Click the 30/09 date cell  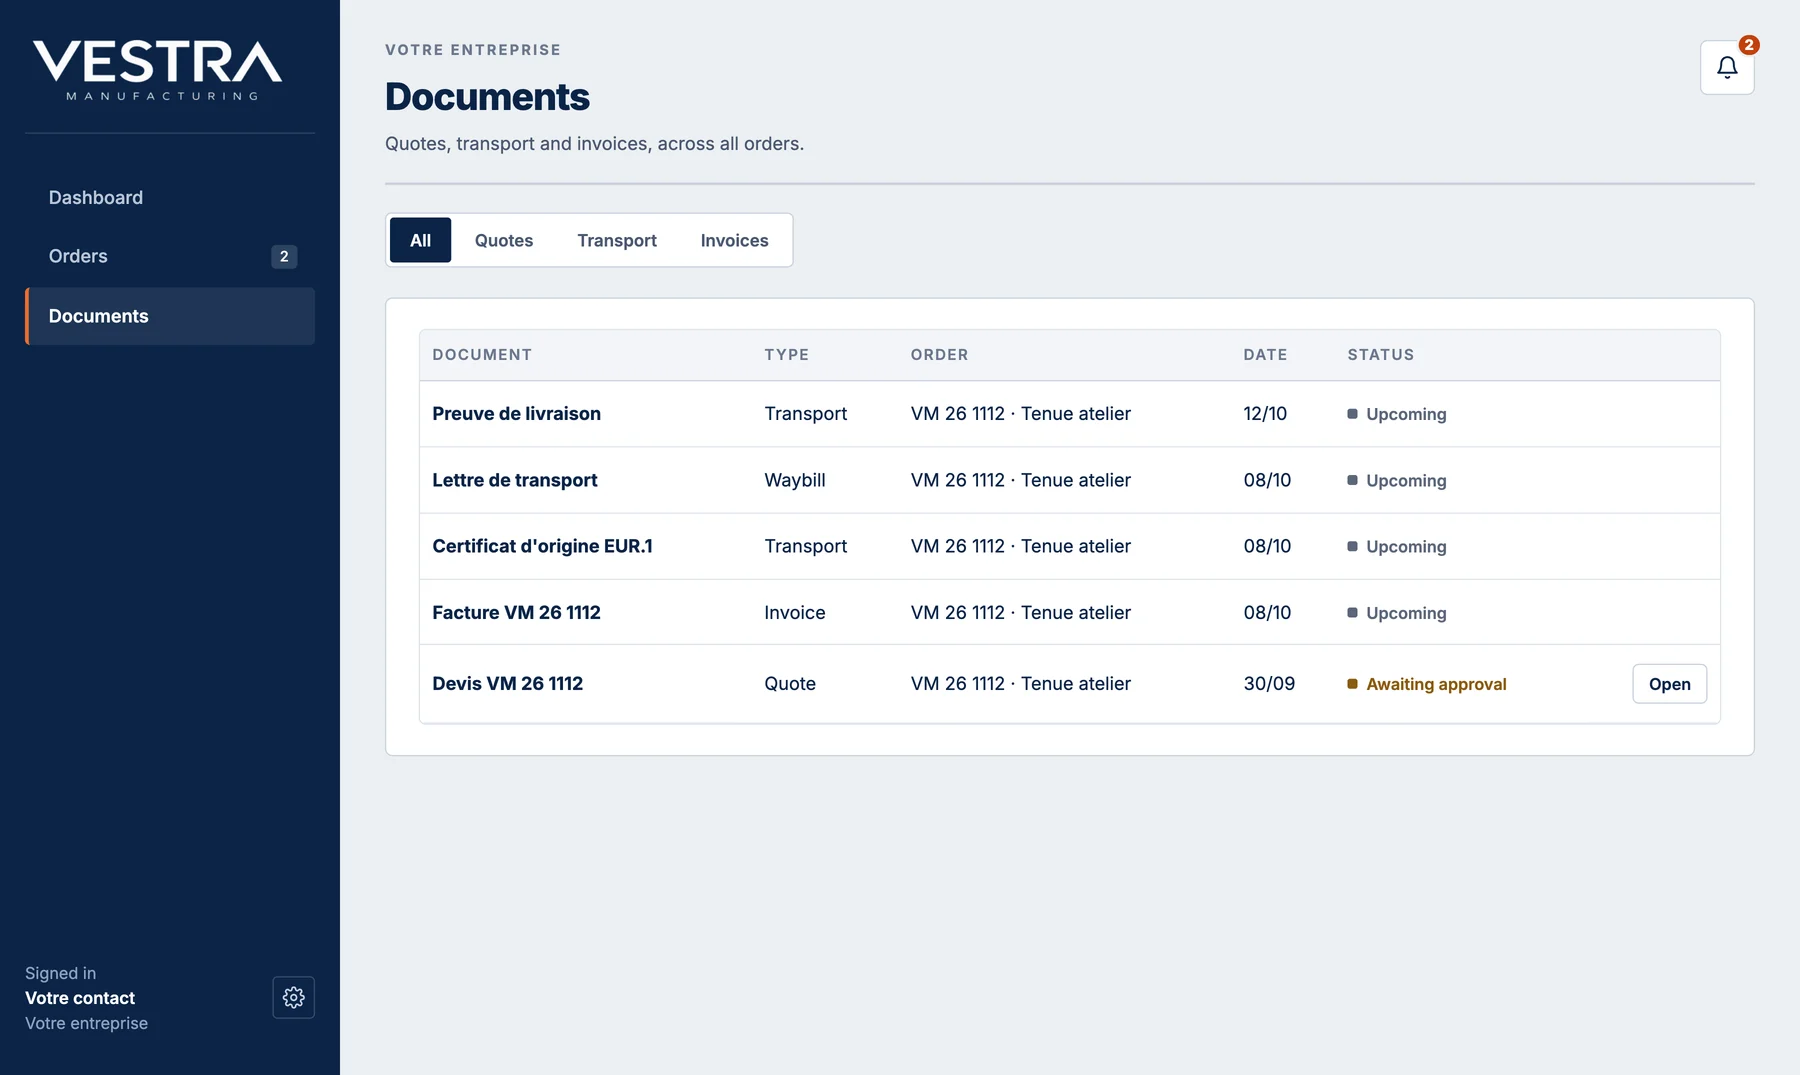1269,684
